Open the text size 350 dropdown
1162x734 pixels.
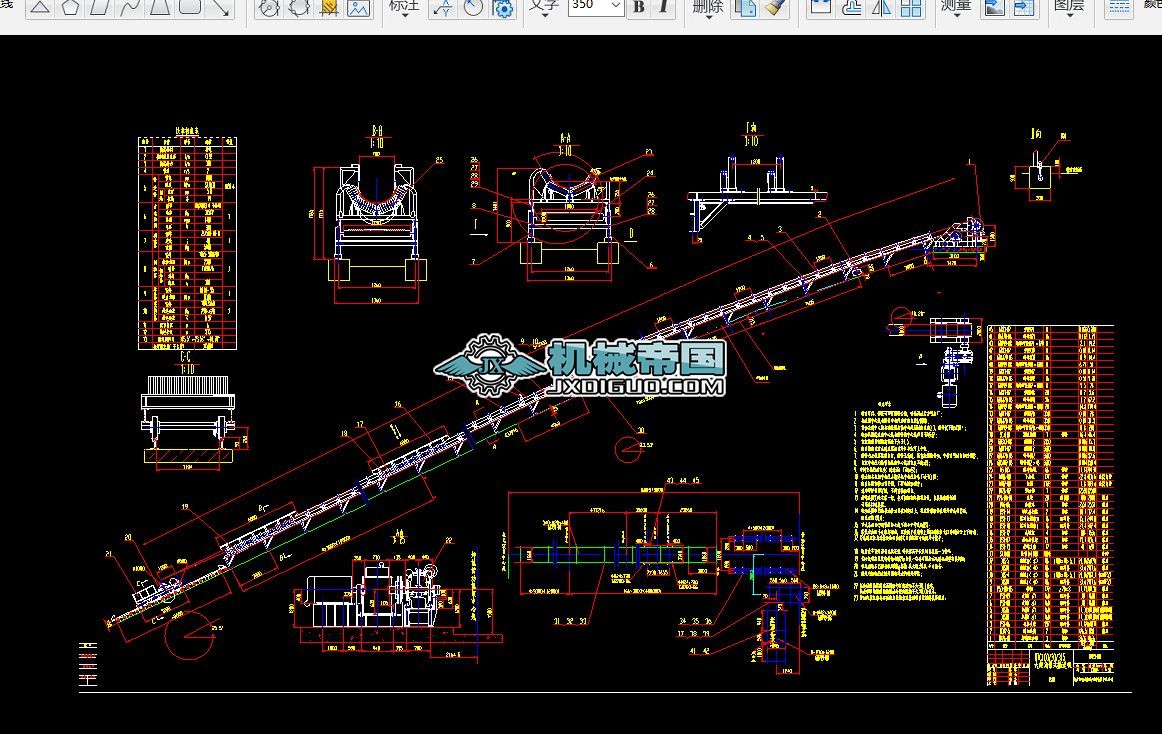(x=615, y=6)
